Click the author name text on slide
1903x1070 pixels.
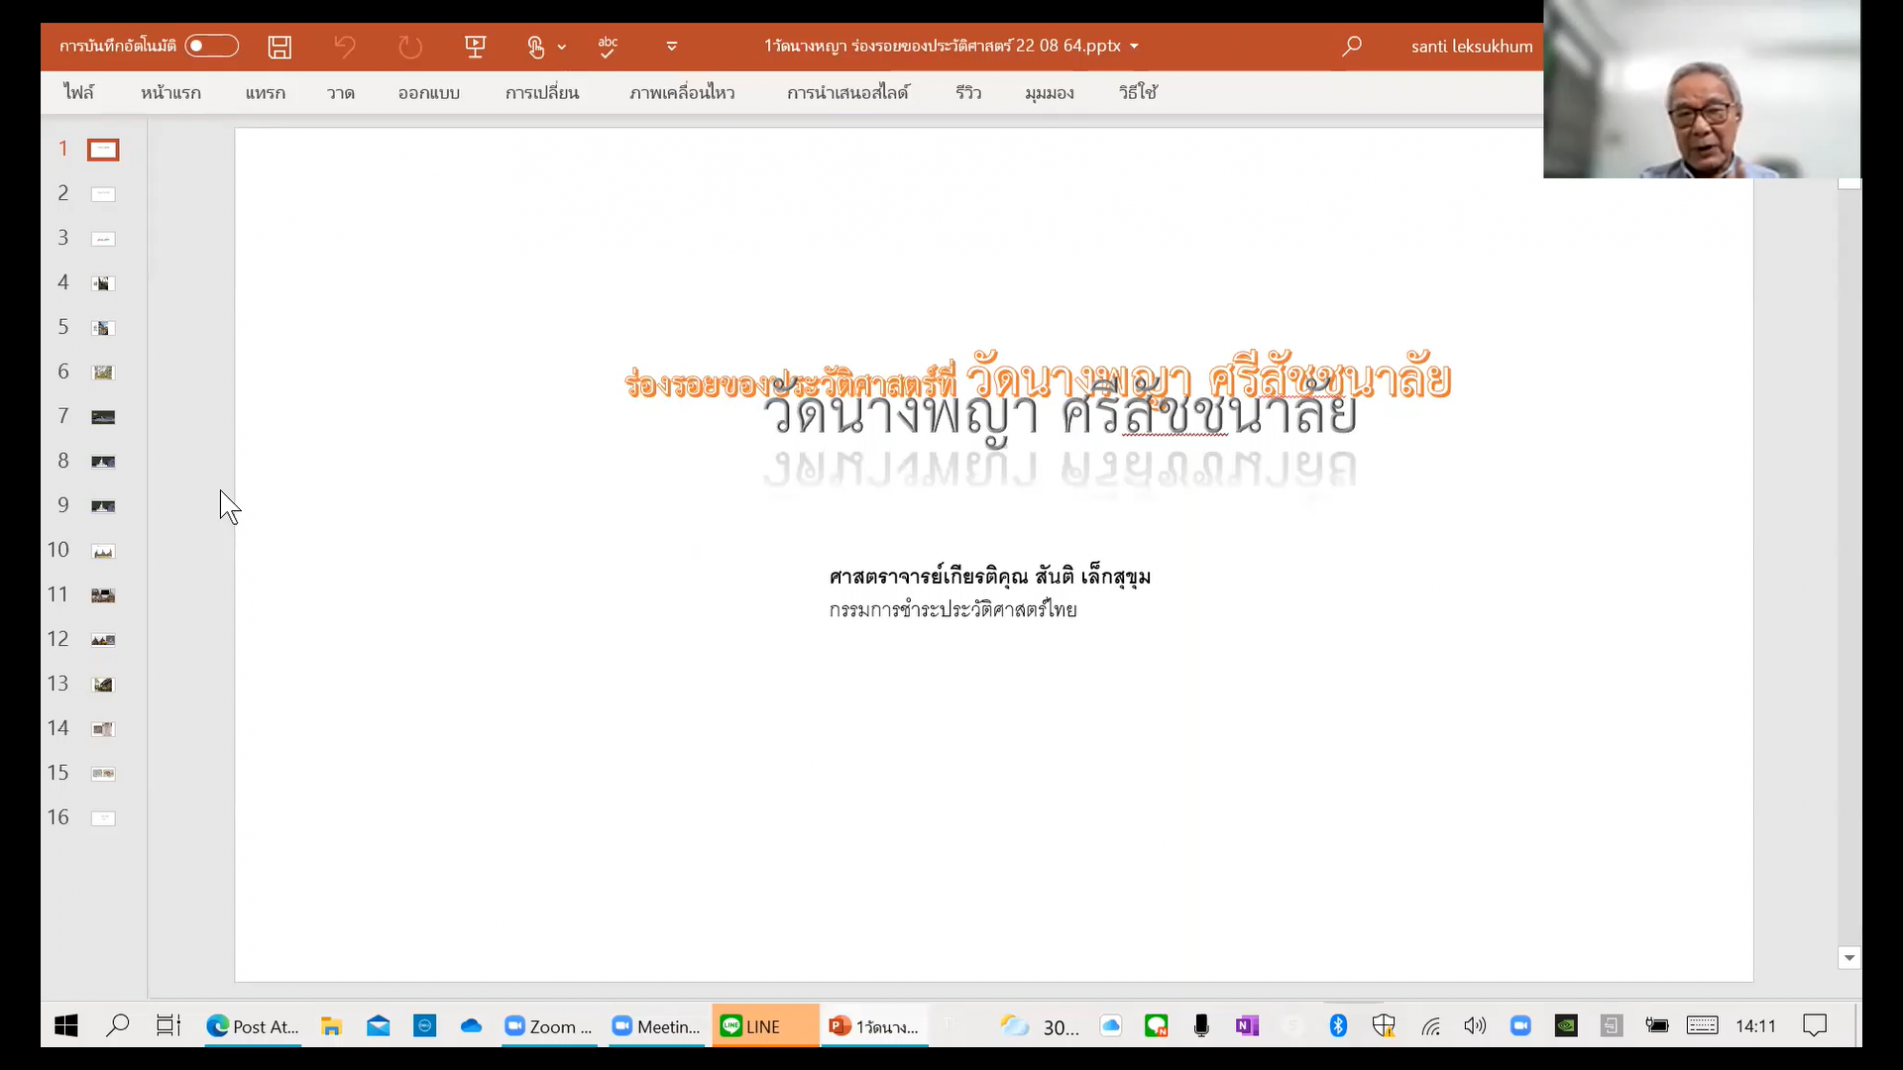click(x=989, y=577)
